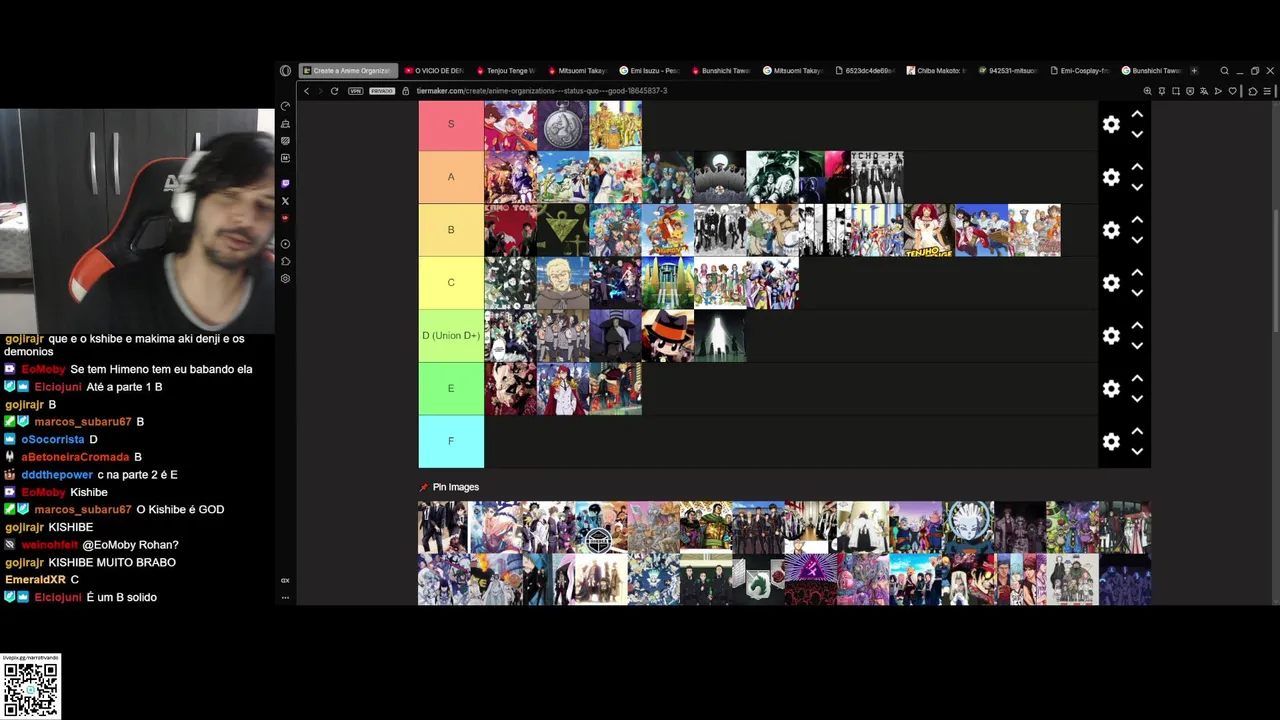
Task: Move F tier row down with arrow
Action: (1137, 451)
